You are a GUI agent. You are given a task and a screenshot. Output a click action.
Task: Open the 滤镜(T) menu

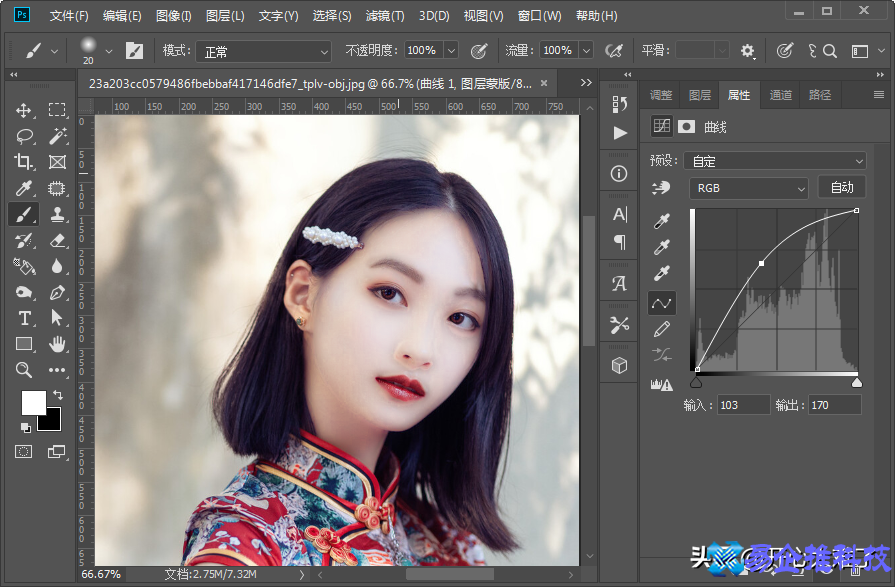(x=384, y=16)
